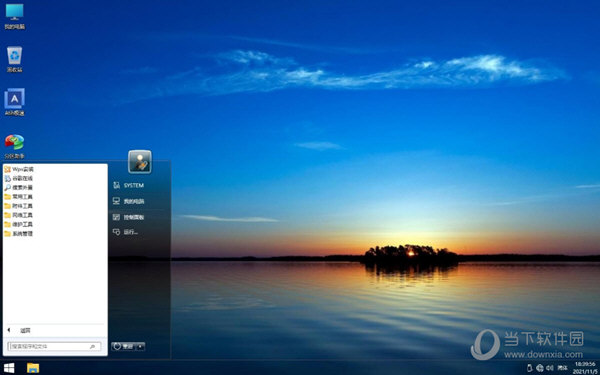Viewport: 600px width, 375px height.
Task: Click the 返回 back link in the Start menu
Action: pyautogui.click(x=25, y=331)
